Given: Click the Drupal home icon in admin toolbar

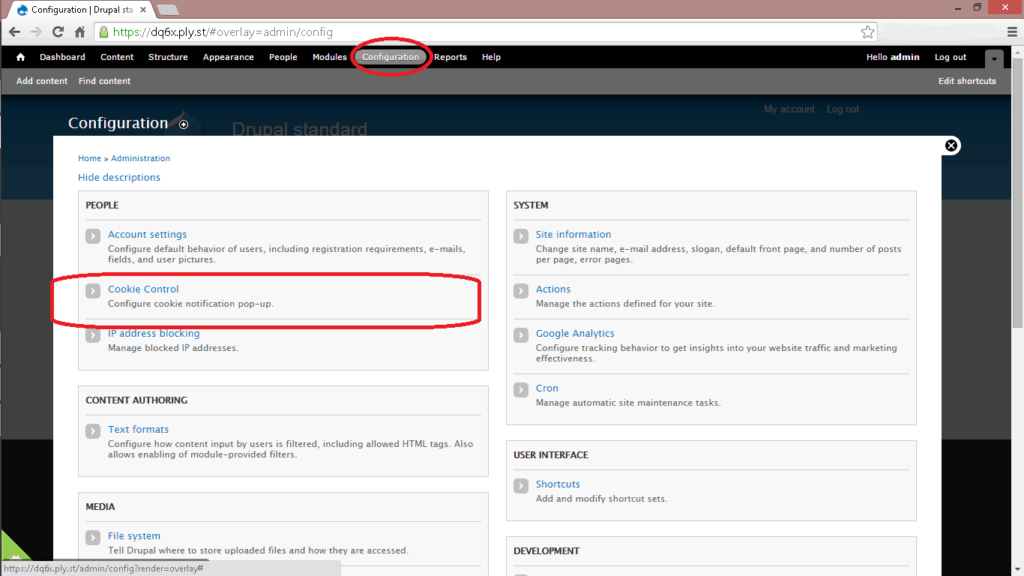Looking at the screenshot, I should click(x=20, y=57).
